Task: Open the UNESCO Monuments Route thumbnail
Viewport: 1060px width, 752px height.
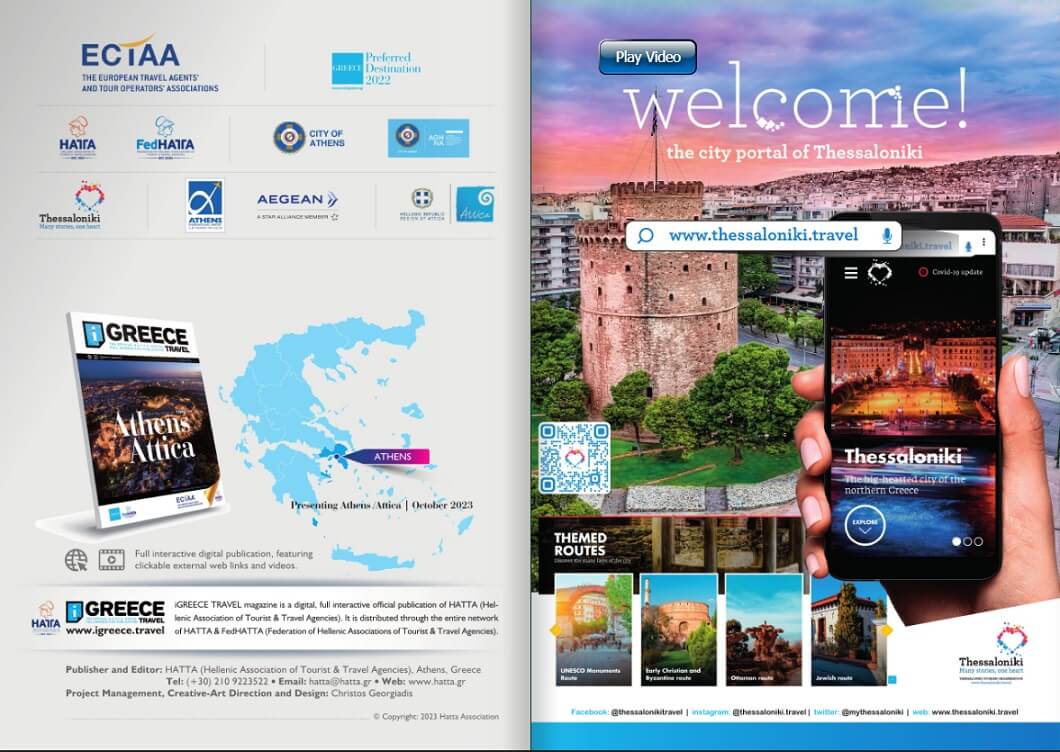Action: click(594, 629)
